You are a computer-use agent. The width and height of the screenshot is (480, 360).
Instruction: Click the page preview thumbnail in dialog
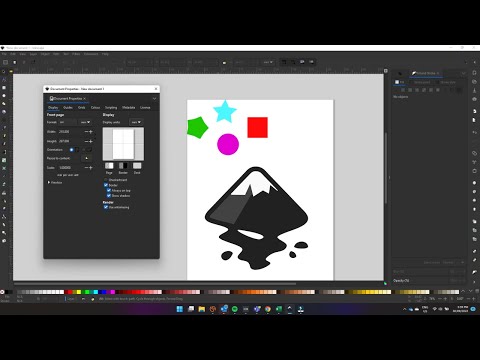123,144
